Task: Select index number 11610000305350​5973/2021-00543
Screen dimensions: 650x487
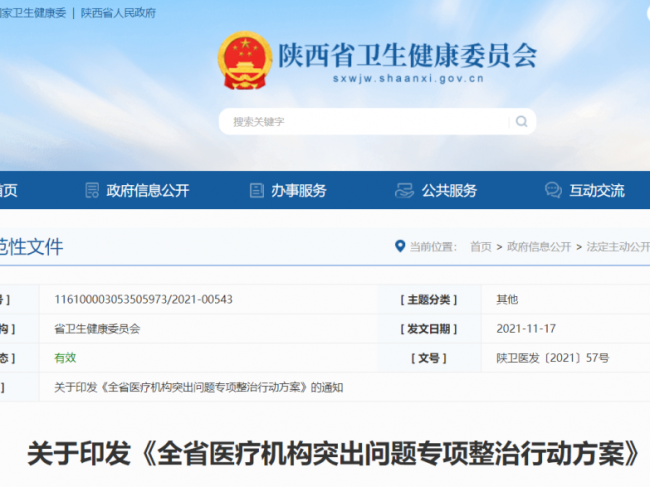Action: 143,299
